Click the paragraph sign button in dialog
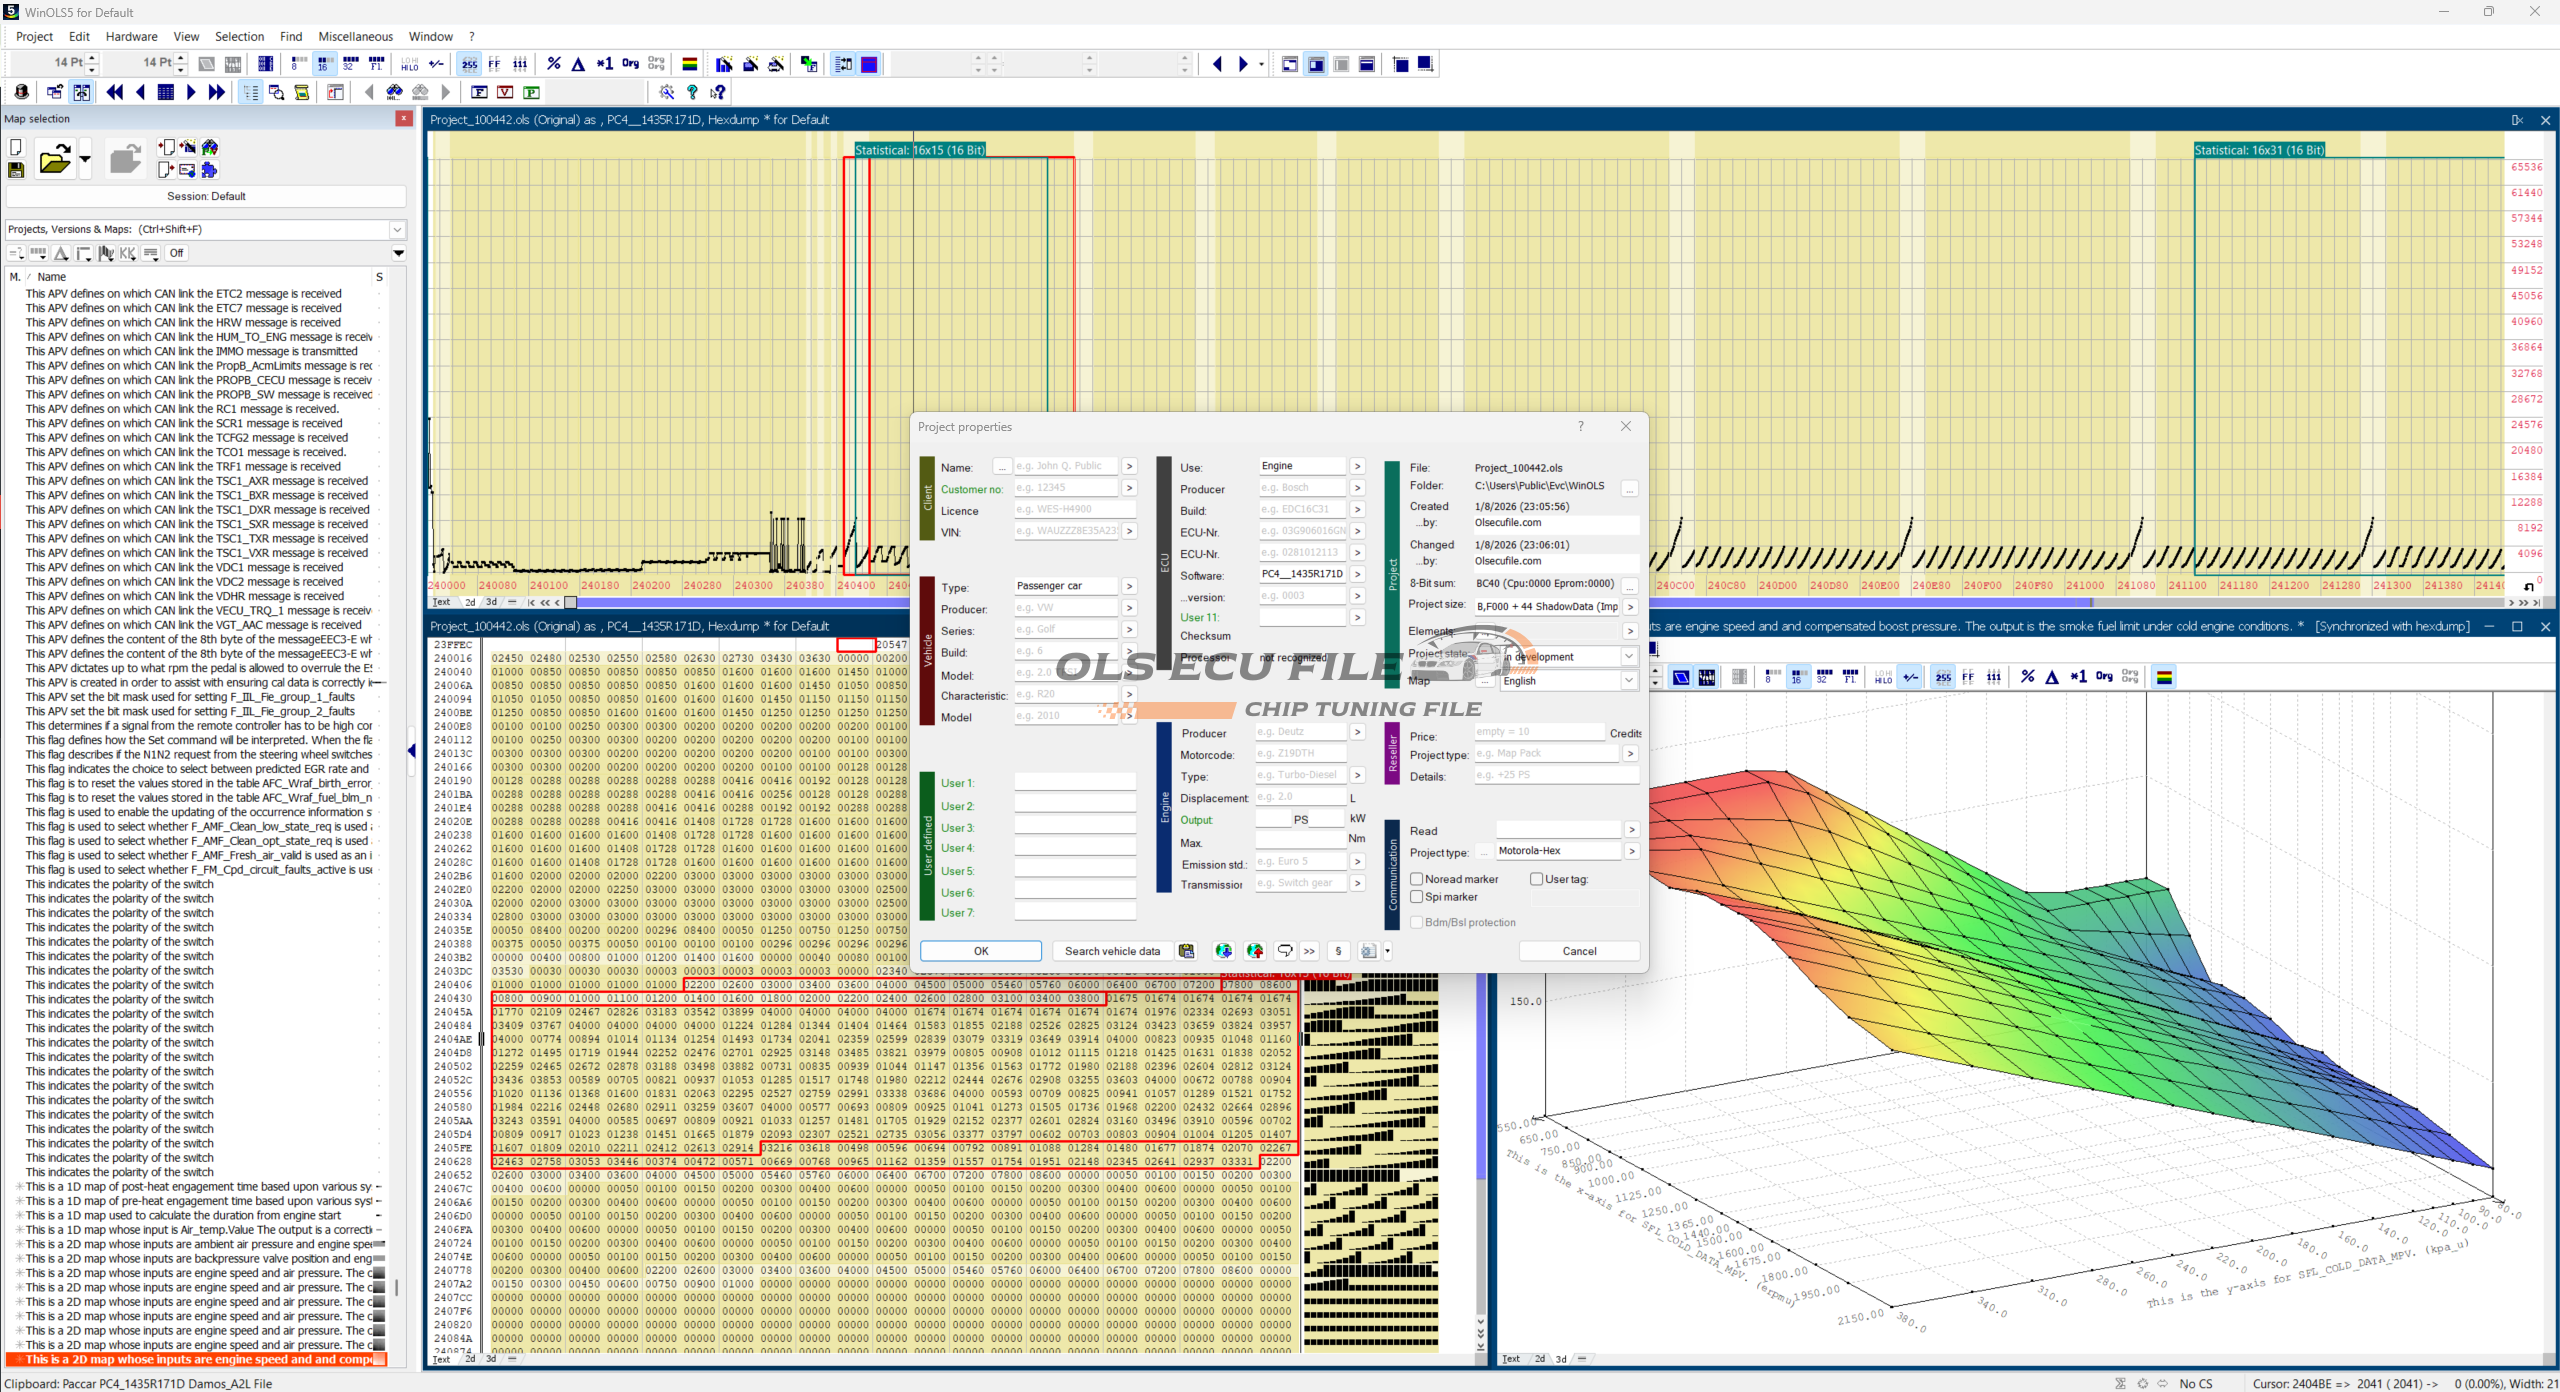This screenshot has height=1392, width=2560. (x=1338, y=951)
